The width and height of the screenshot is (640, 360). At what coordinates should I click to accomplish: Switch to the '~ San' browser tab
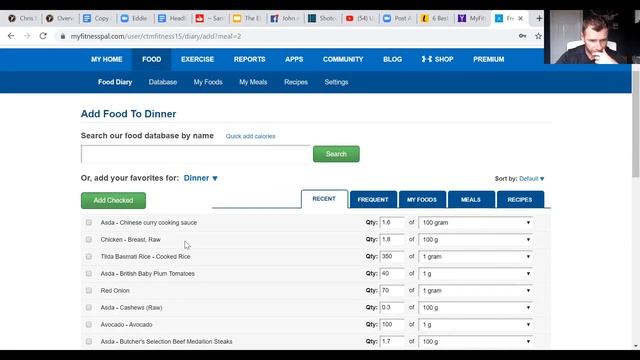(x=210, y=18)
